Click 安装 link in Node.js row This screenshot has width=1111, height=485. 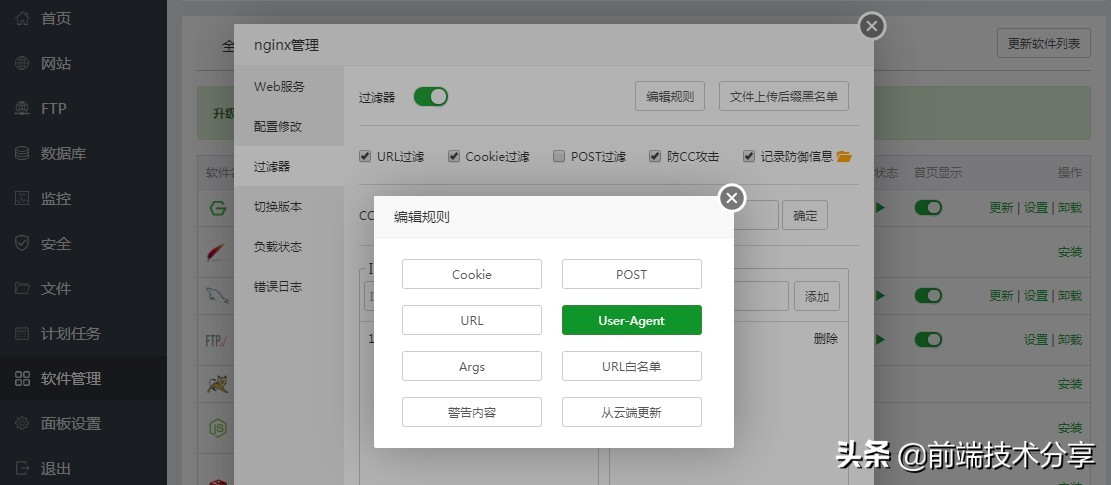(x=1070, y=428)
